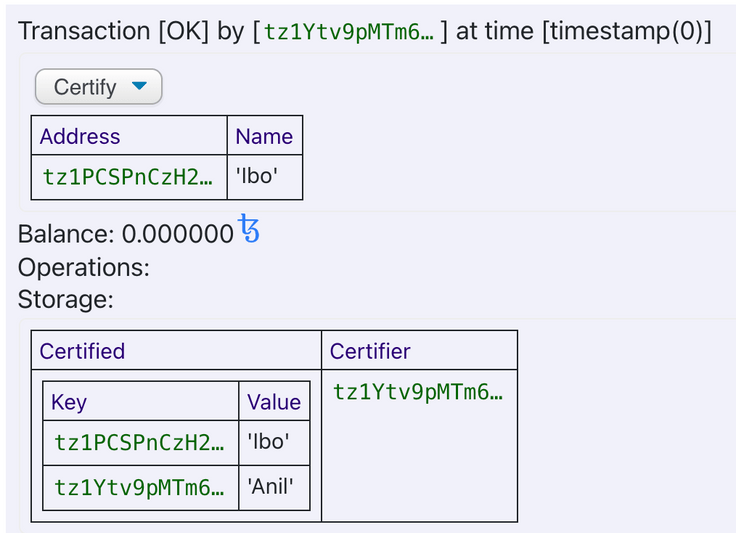Click the Balance 0.000000 text
736x533 pixels.
tap(126, 234)
